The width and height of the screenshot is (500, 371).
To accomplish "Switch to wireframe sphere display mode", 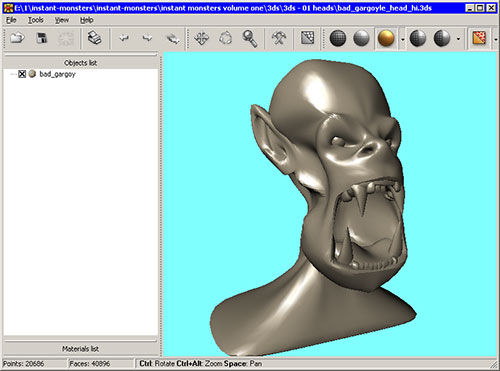I will click(x=338, y=38).
